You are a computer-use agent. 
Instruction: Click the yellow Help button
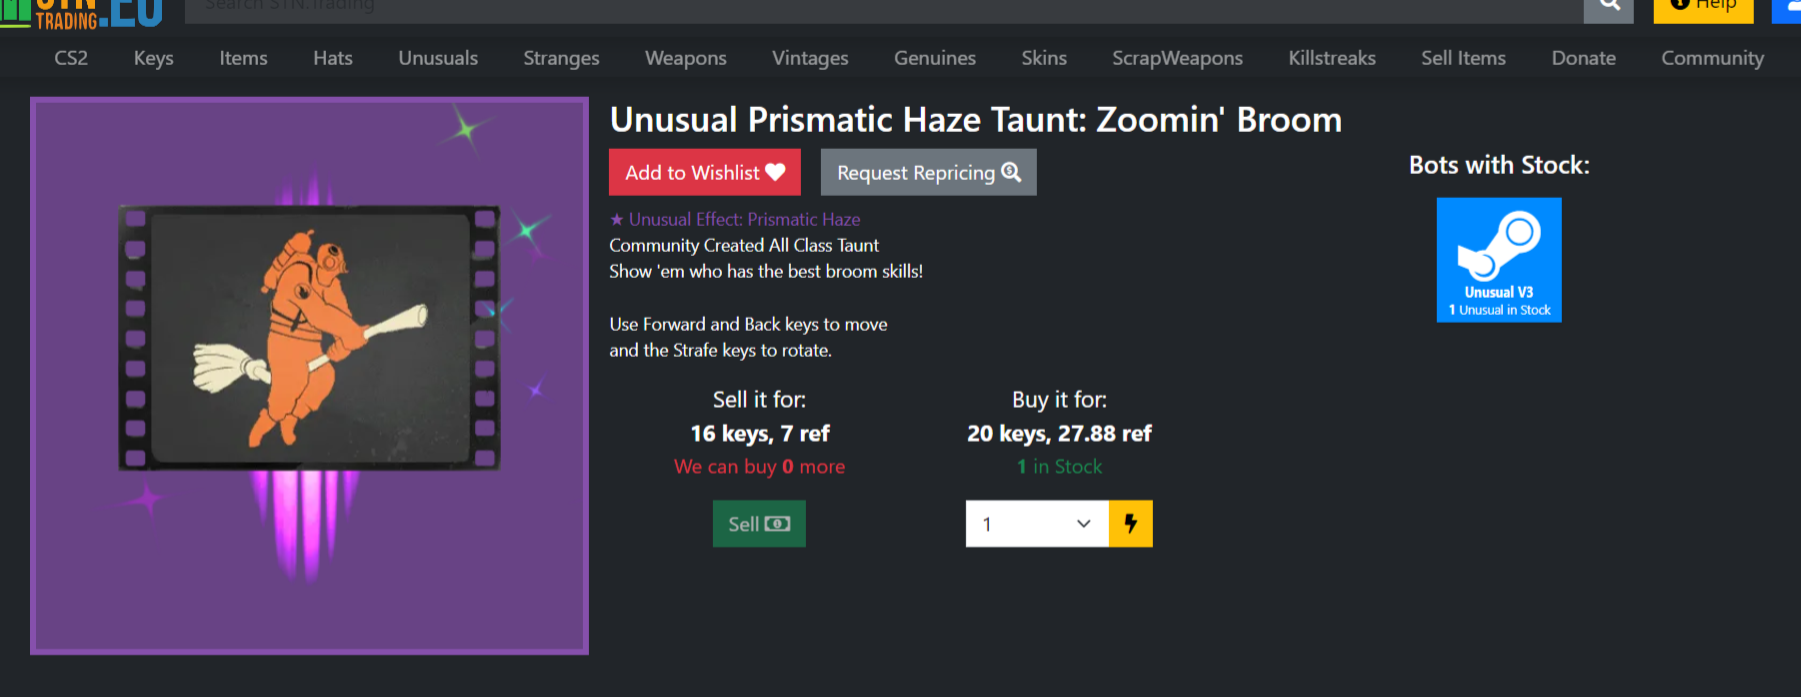(x=1703, y=9)
